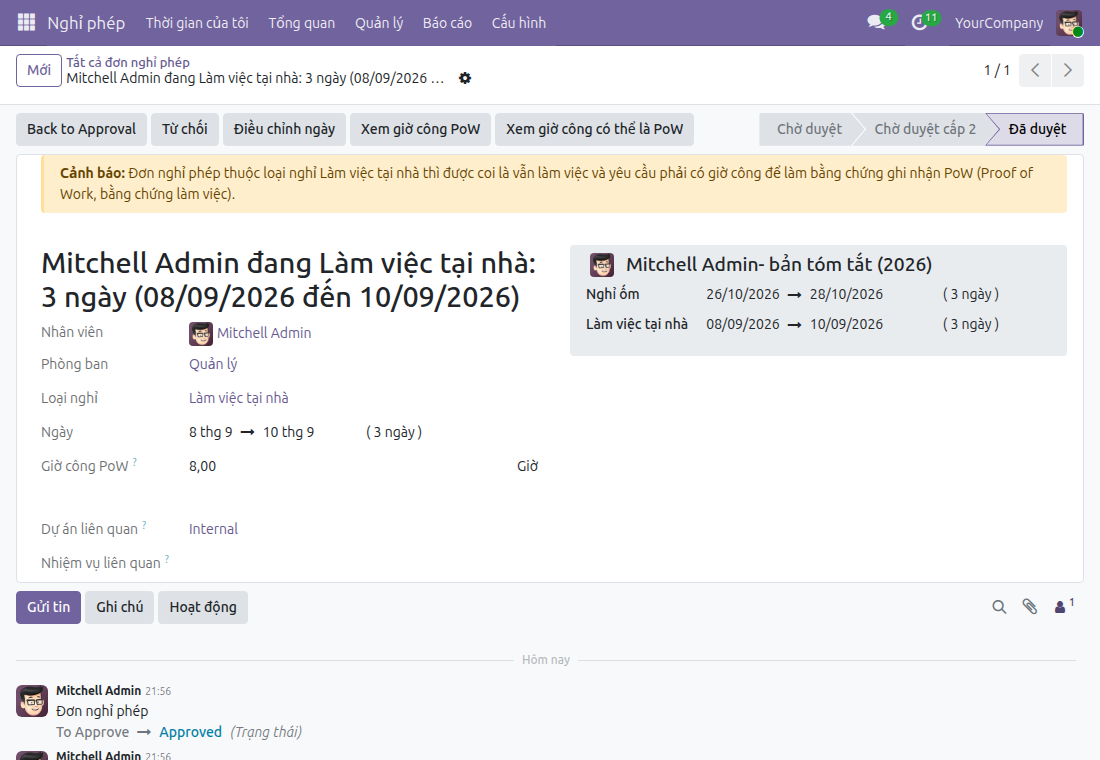The height and width of the screenshot is (760, 1100).
Task: Click Back to Approval button
Action: tap(81, 129)
